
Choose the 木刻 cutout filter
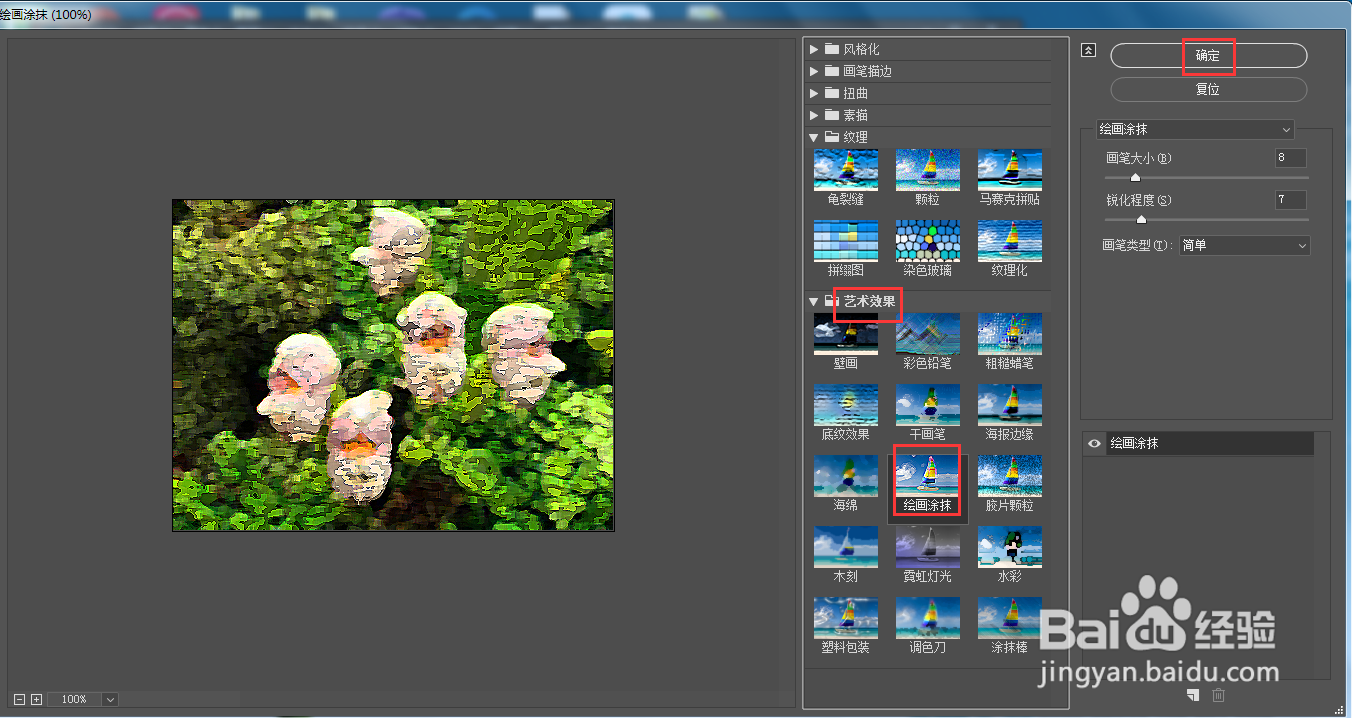point(846,547)
